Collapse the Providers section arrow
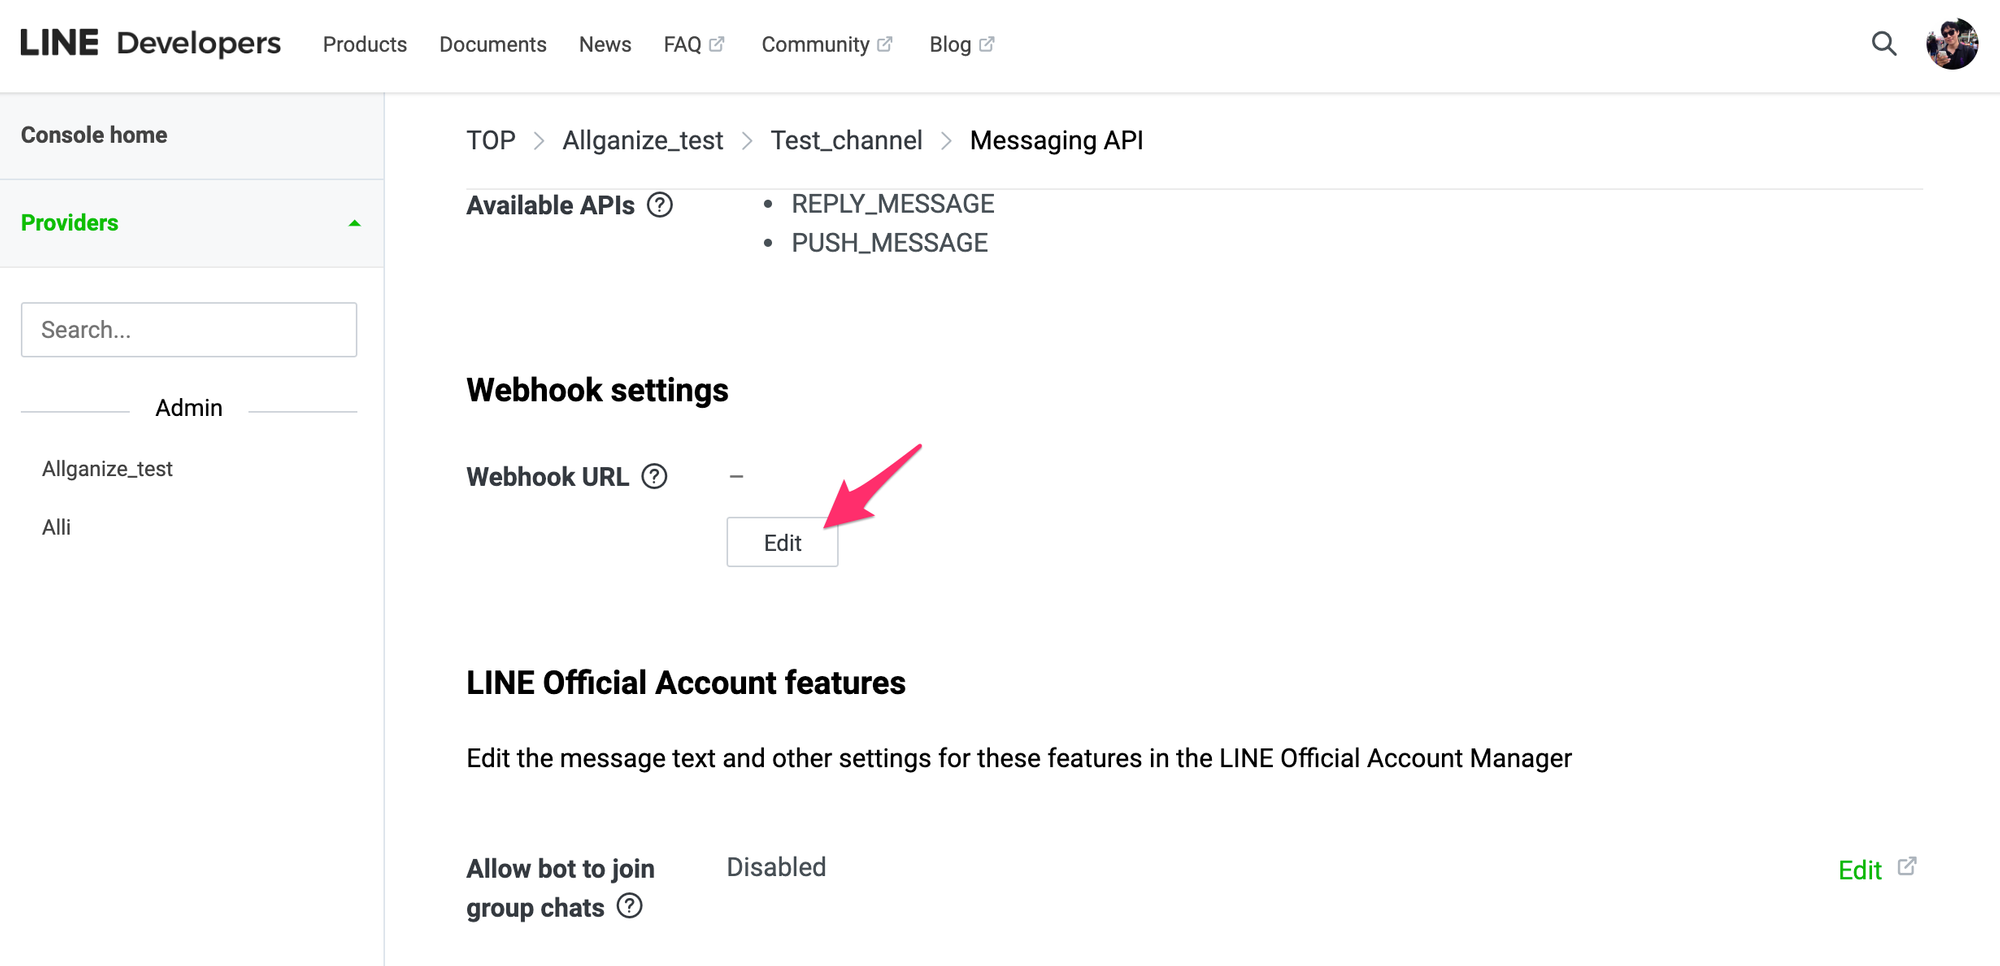Viewport: 2000px width, 966px height. tap(354, 223)
